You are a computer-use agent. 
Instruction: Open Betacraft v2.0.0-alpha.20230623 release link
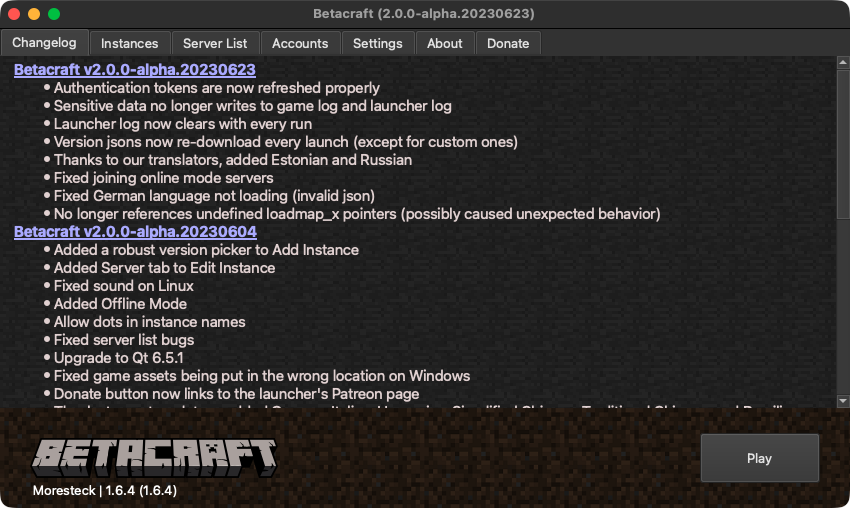tap(134, 69)
